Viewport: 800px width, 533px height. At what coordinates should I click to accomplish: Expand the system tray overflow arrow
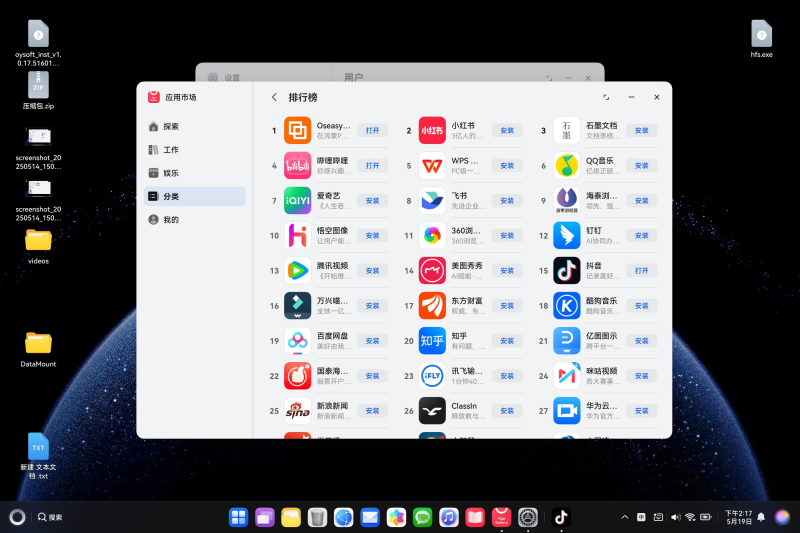click(x=625, y=517)
